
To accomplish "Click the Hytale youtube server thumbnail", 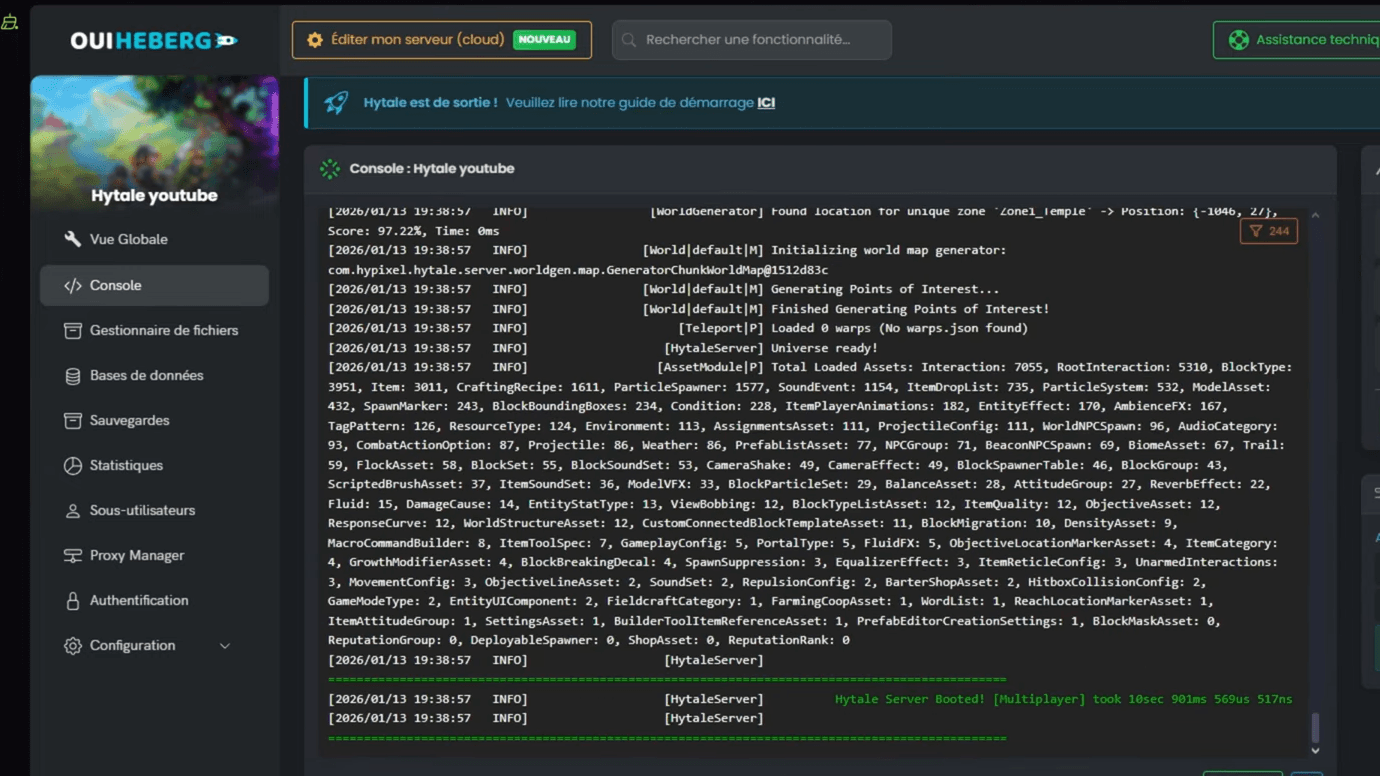I will pos(154,145).
